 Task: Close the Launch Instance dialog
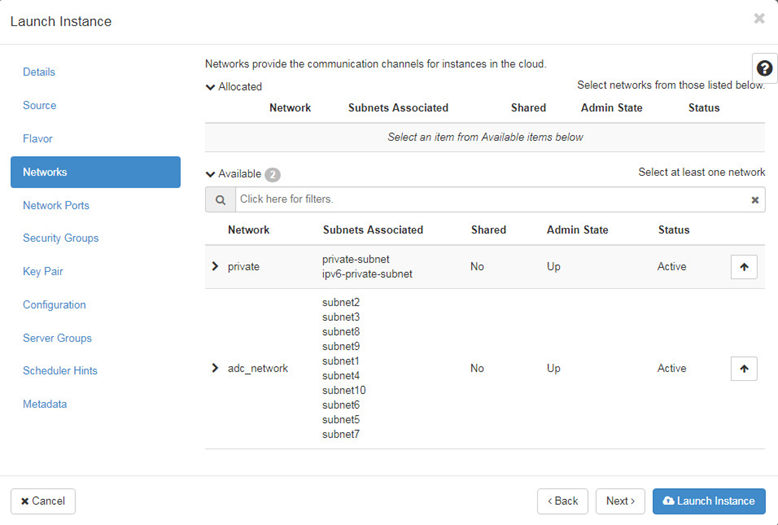coord(759,18)
